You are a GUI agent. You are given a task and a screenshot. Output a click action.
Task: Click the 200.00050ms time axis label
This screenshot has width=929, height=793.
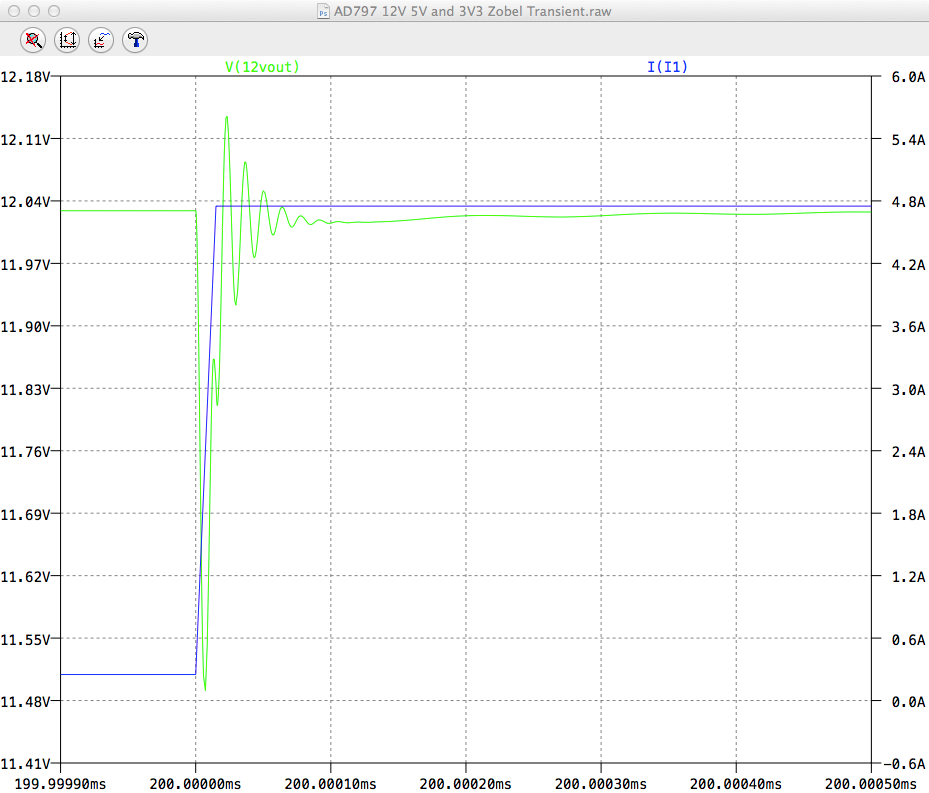871,784
